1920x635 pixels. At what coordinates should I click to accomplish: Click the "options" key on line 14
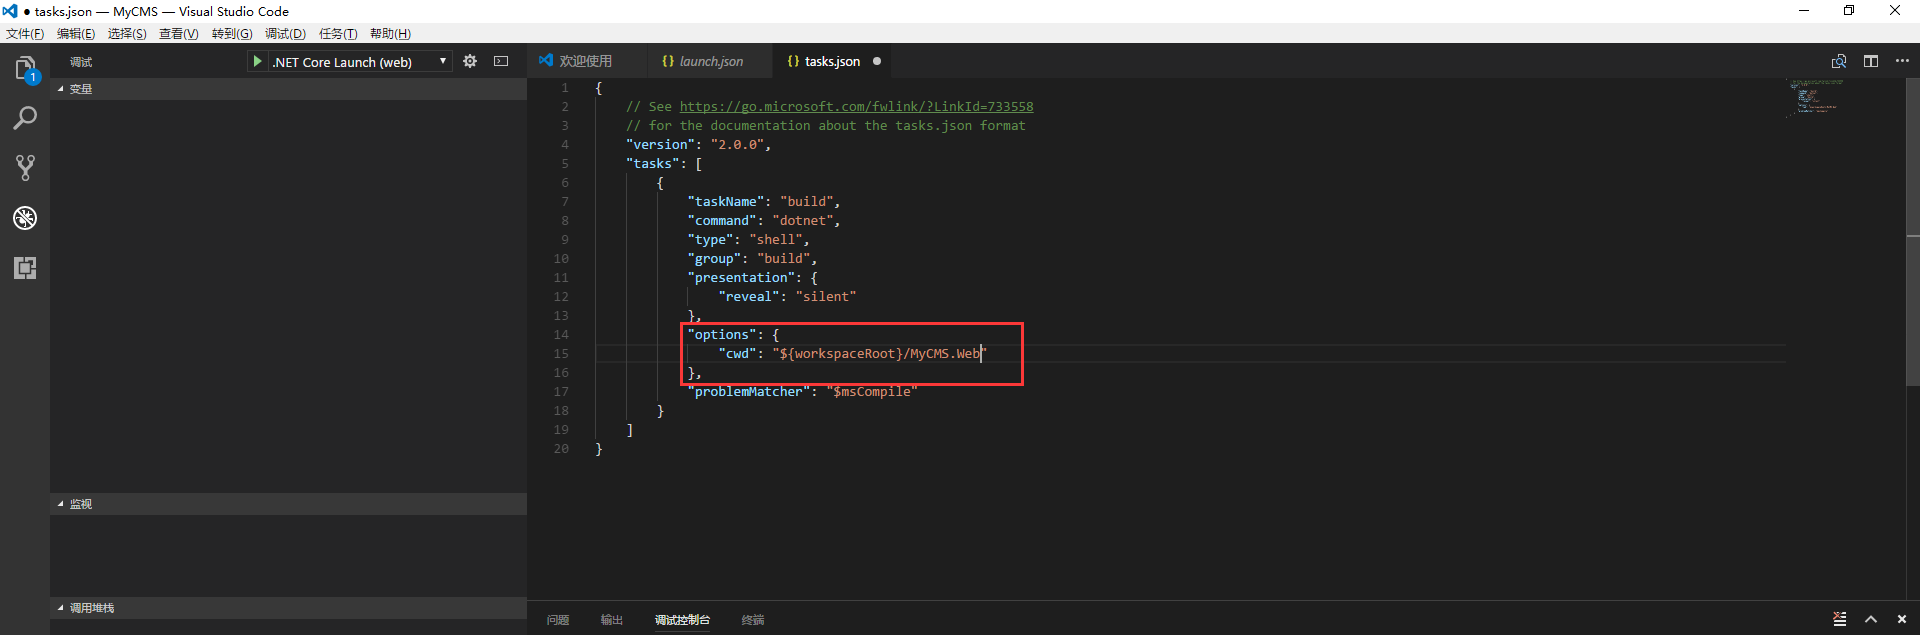click(722, 334)
